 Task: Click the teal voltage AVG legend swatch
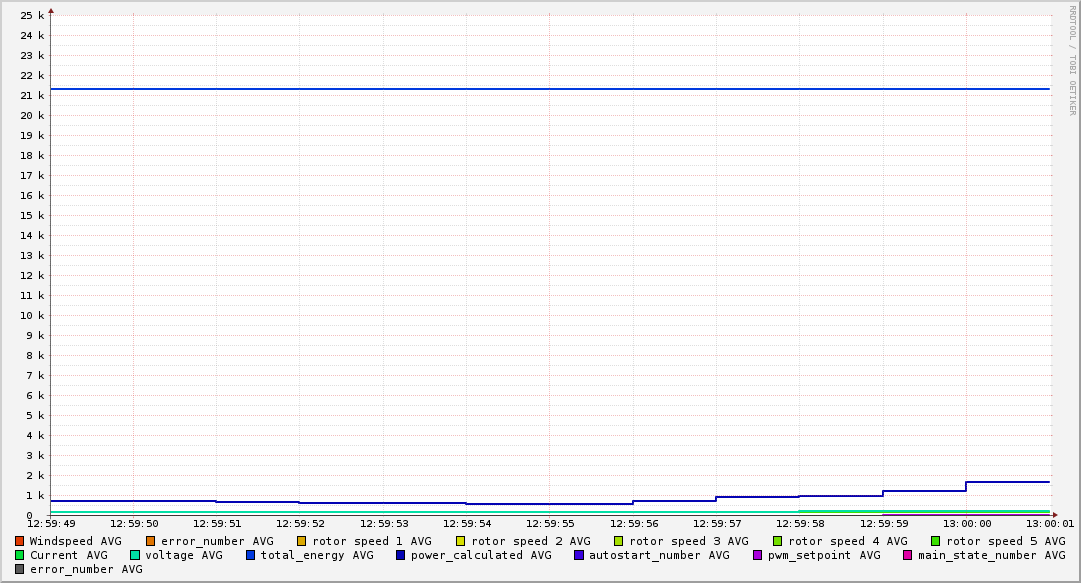coord(135,555)
